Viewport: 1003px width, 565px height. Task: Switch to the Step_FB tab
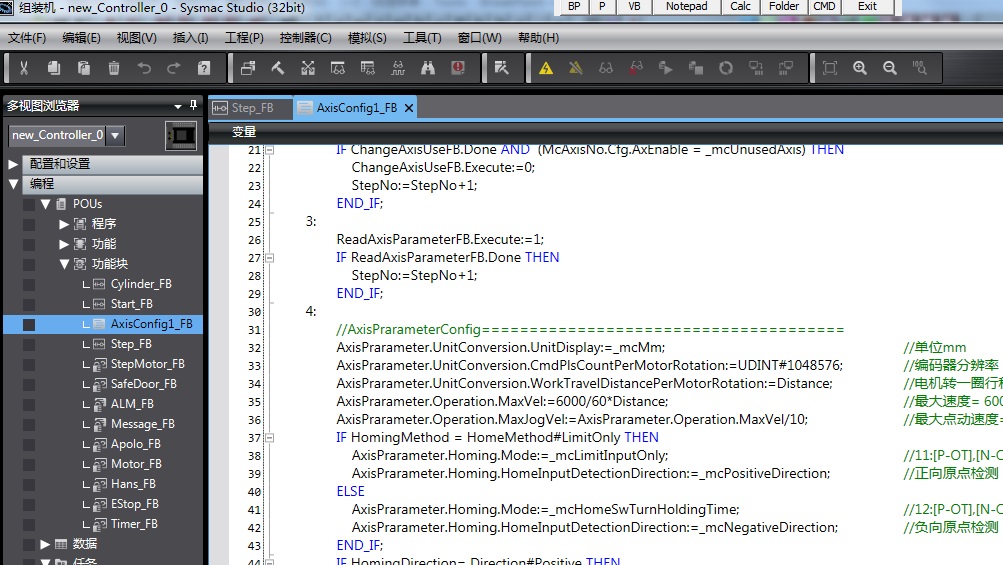[252, 108]
